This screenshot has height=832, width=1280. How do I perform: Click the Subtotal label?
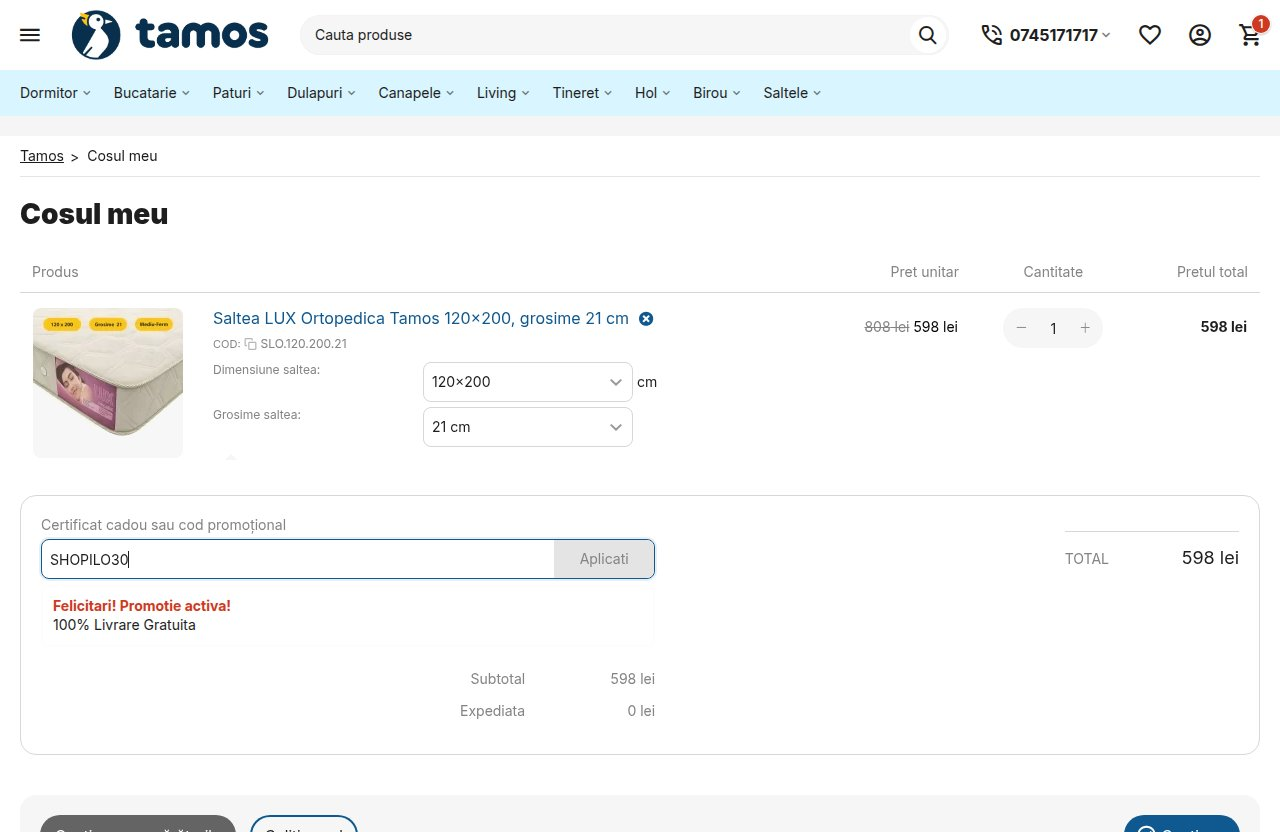pos(498,679)
